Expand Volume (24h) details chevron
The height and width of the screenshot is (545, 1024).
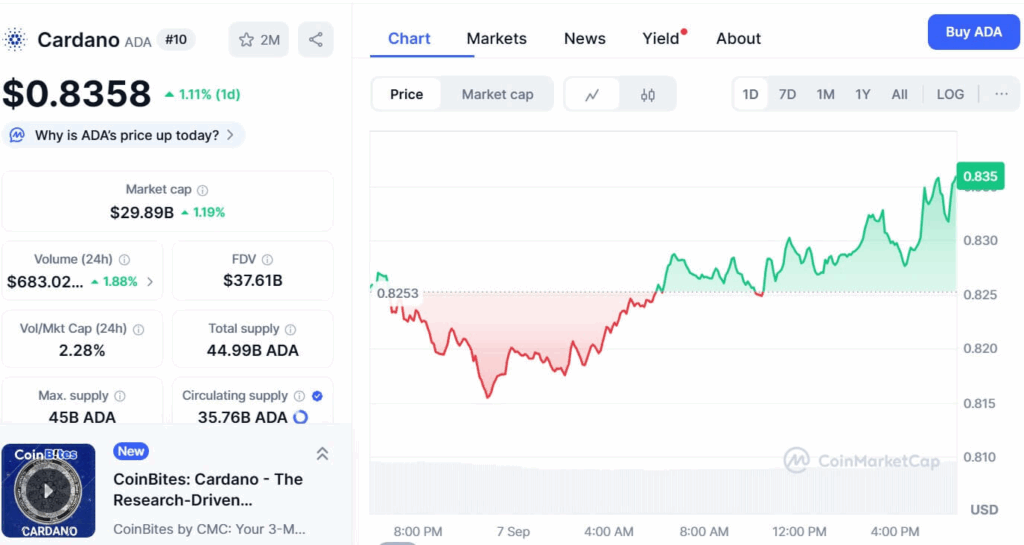click(x=150, y=282)
